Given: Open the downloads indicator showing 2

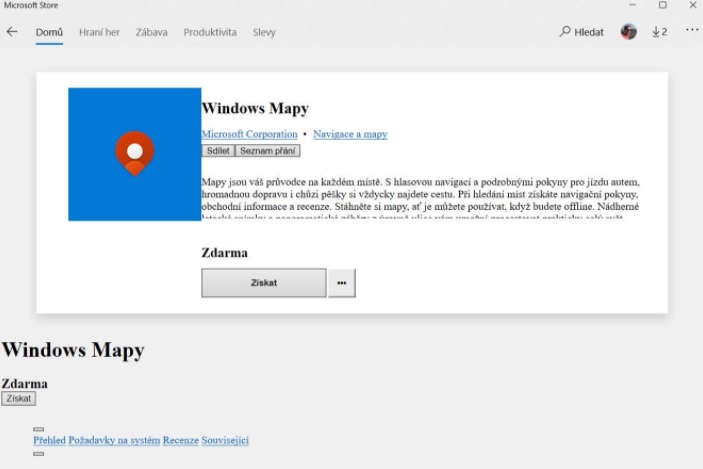Looking at the screenshot, I should (660, 32).
